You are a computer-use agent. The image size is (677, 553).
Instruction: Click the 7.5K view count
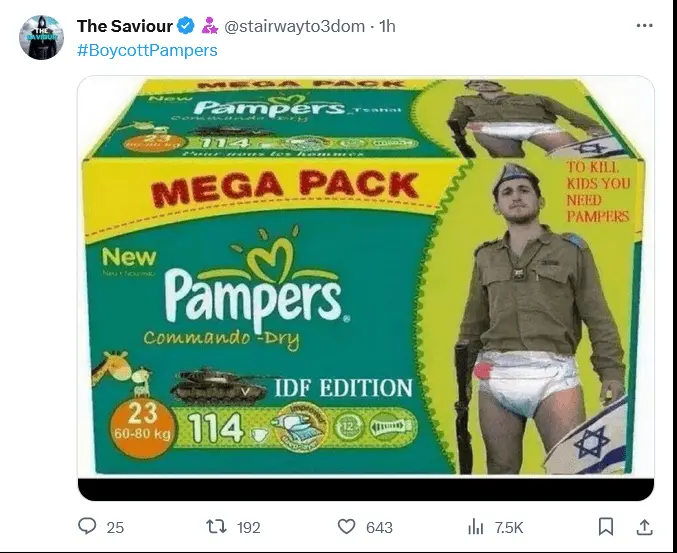point(509,527)
